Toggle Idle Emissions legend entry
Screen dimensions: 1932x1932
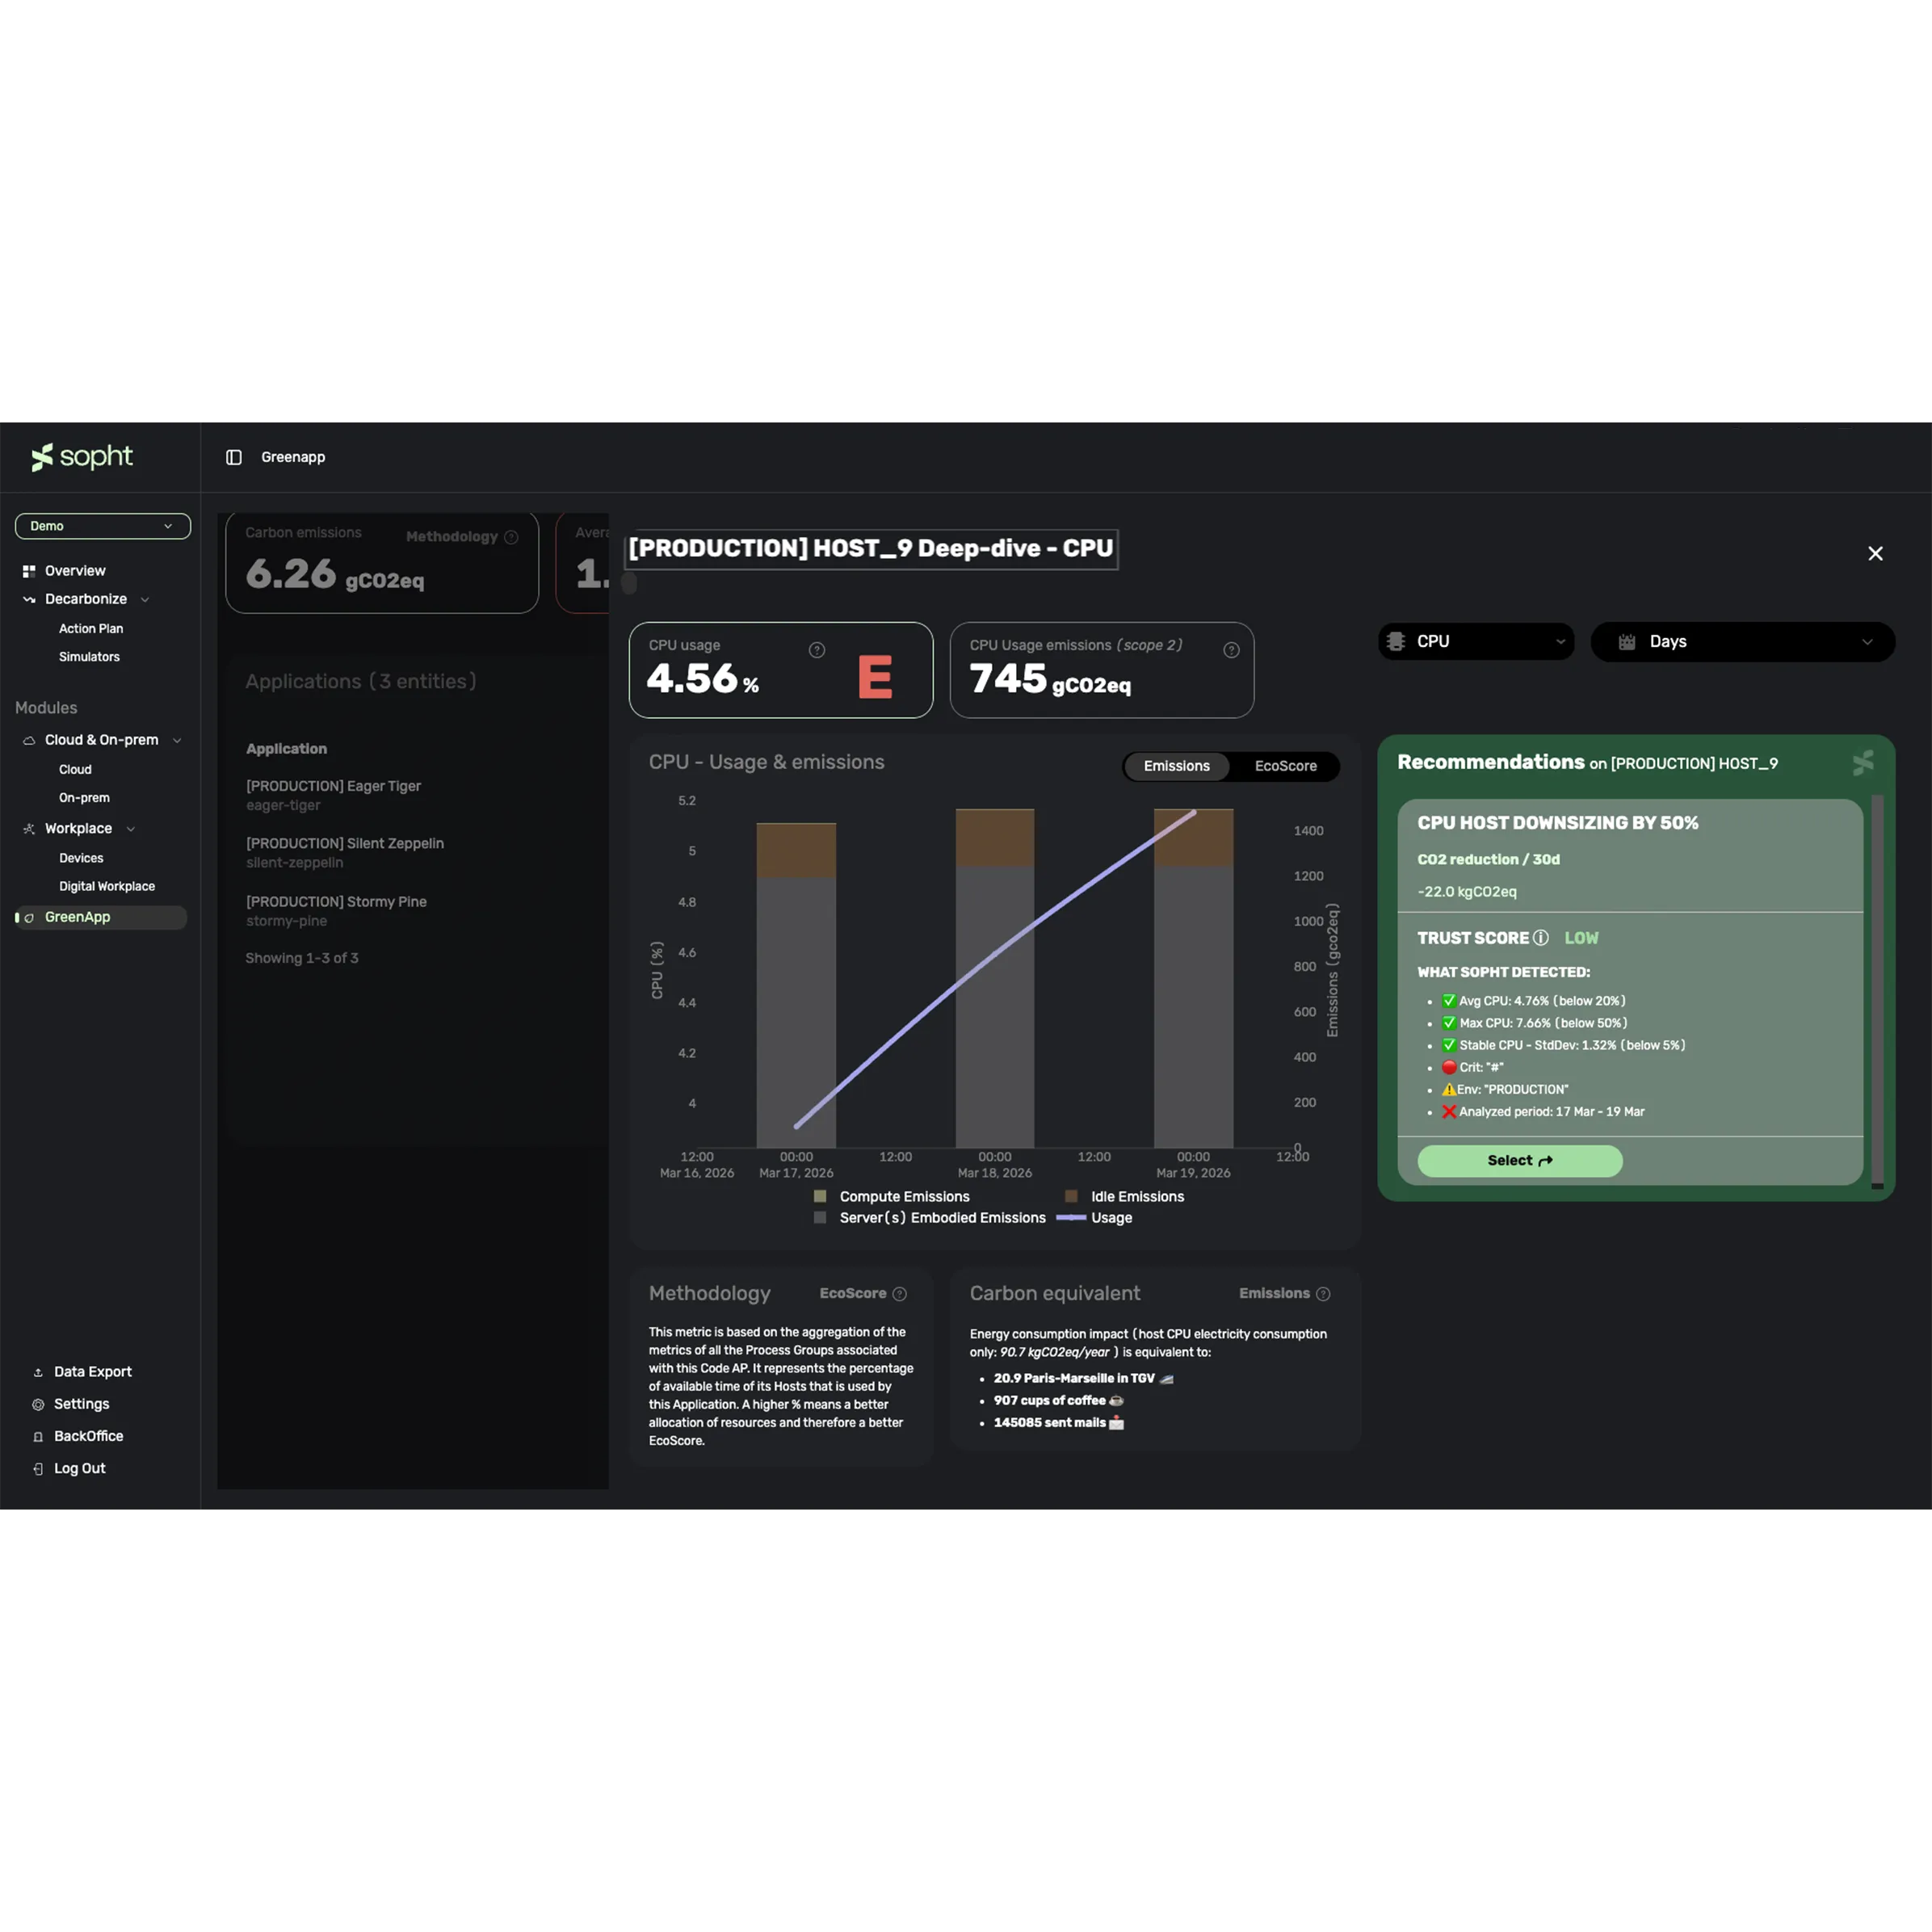tap(1125, 1197)
